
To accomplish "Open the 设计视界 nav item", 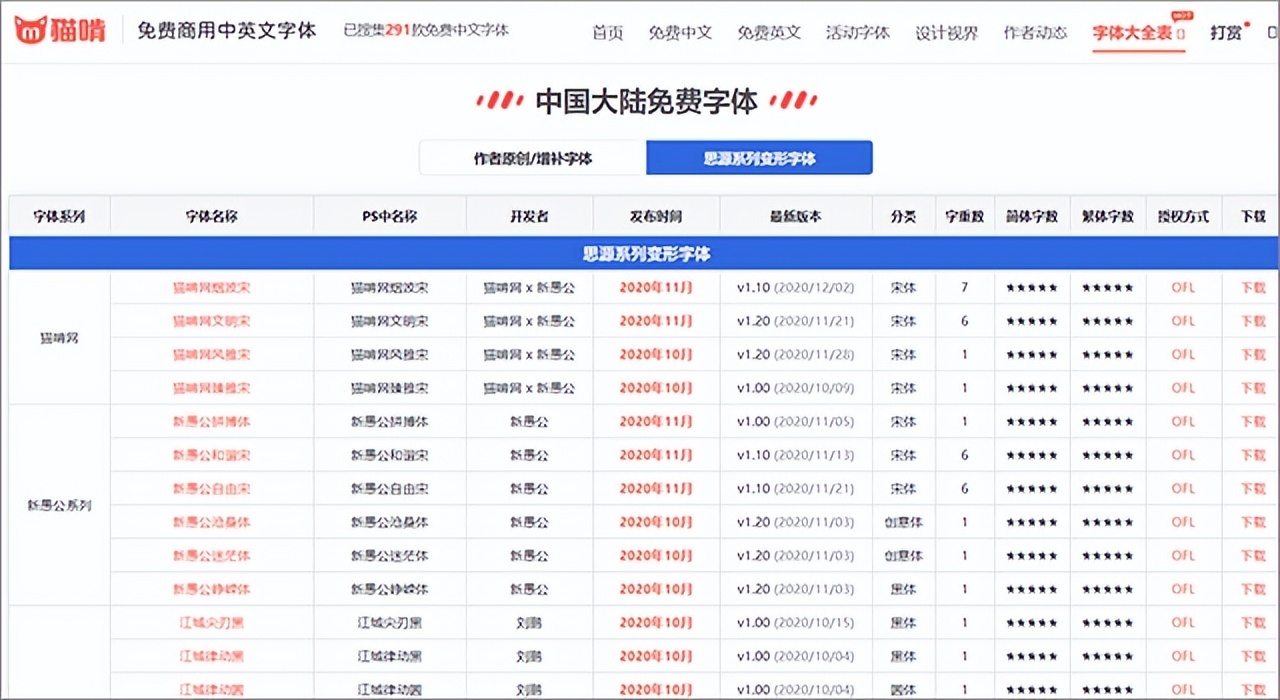I will [x=947, y=32].
